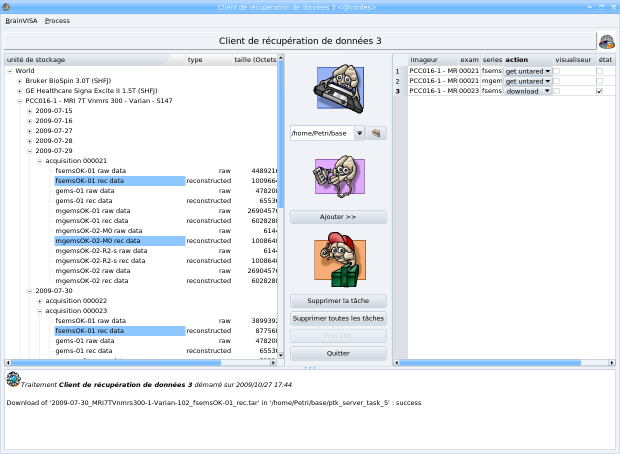Viewport: 620px width, 454px height.
Task: Click the Ajouter >> button
Action: 337,217
